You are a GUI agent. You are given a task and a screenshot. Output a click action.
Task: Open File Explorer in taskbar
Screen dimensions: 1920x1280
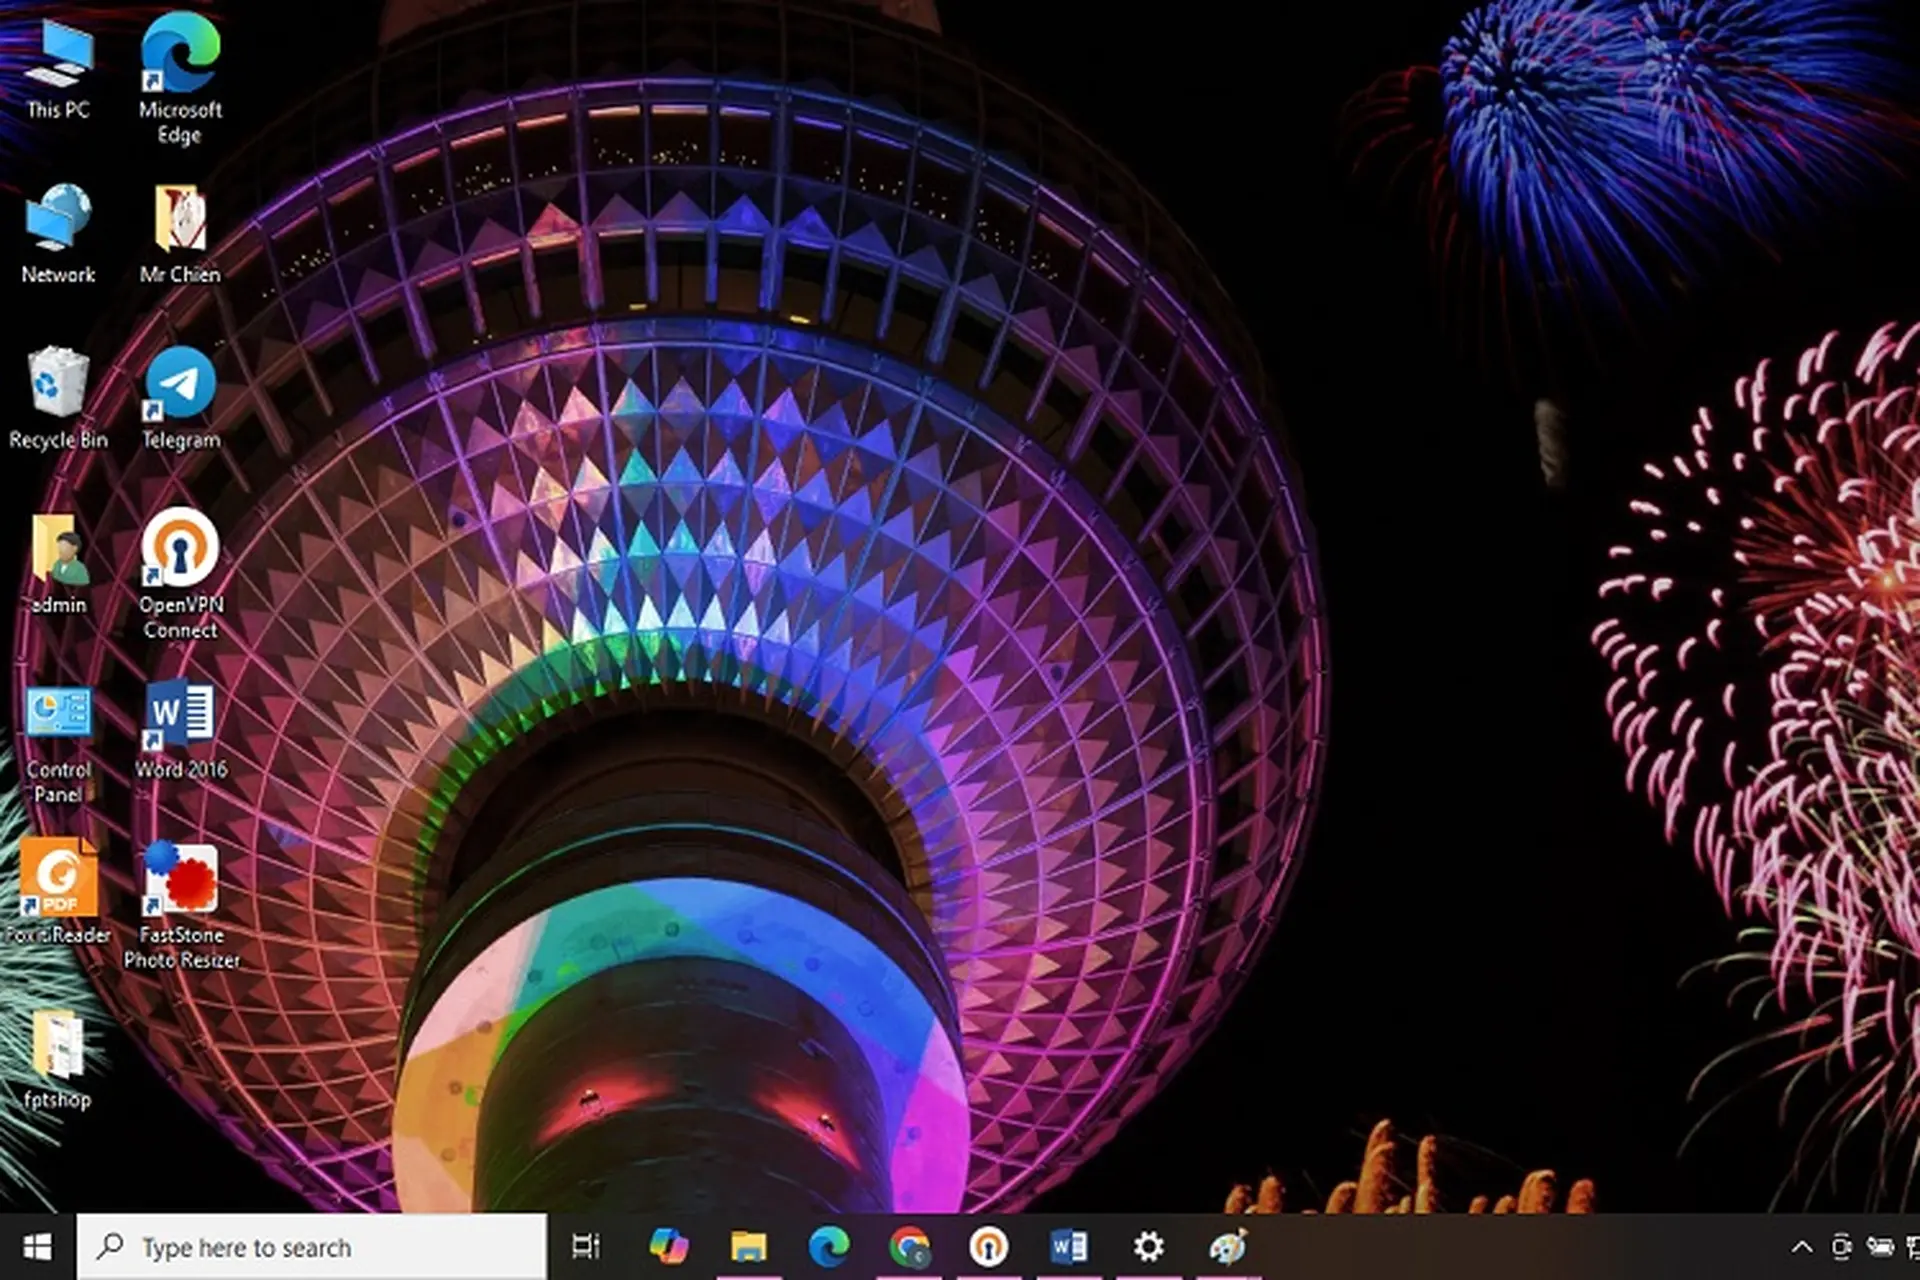point(748,1246)
